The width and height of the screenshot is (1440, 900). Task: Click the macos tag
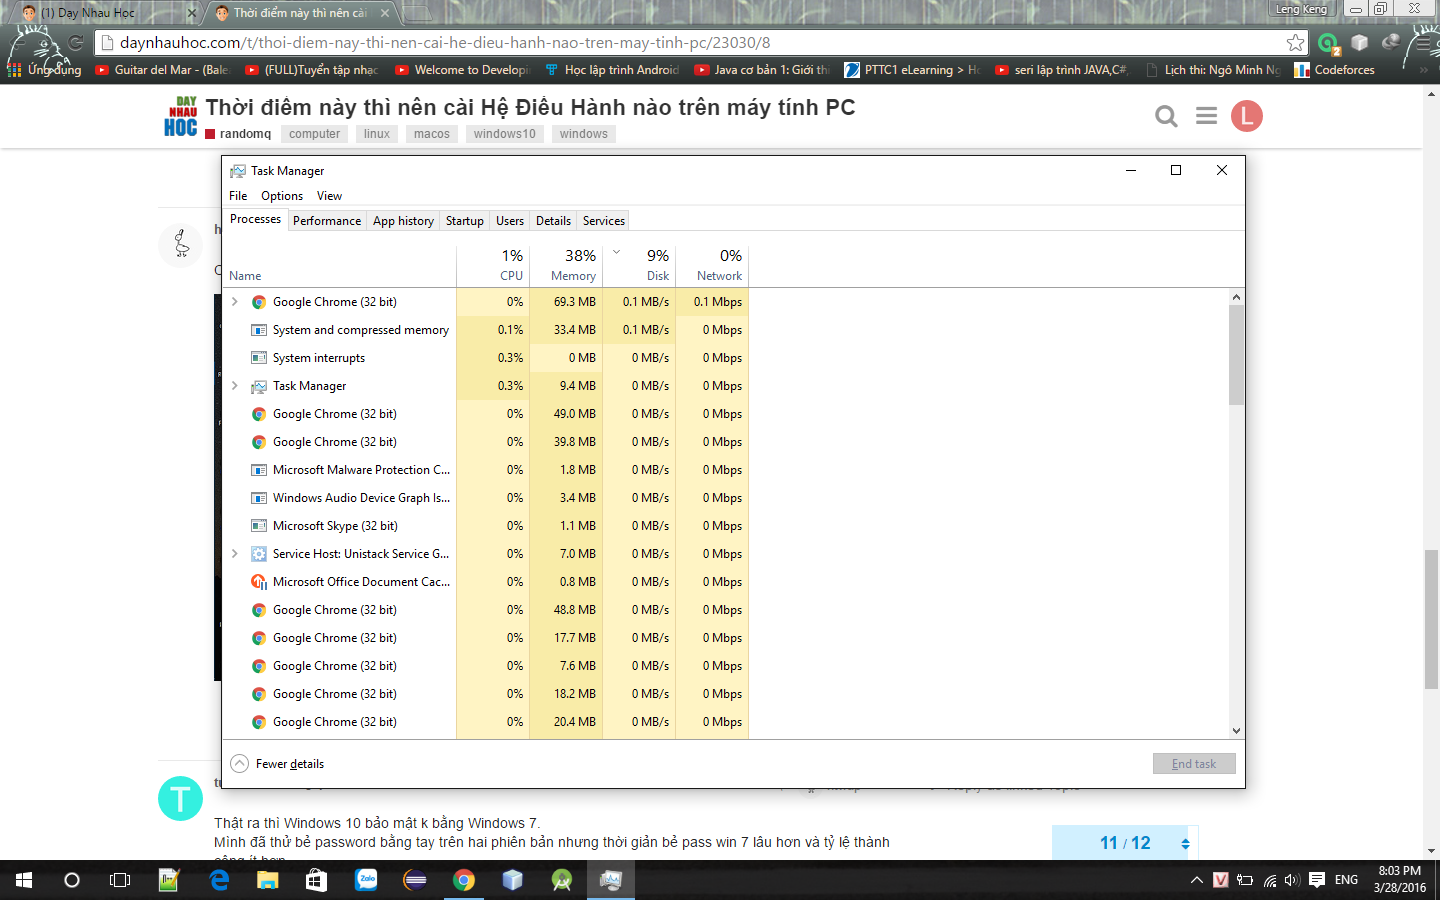(x=432, y=134)
